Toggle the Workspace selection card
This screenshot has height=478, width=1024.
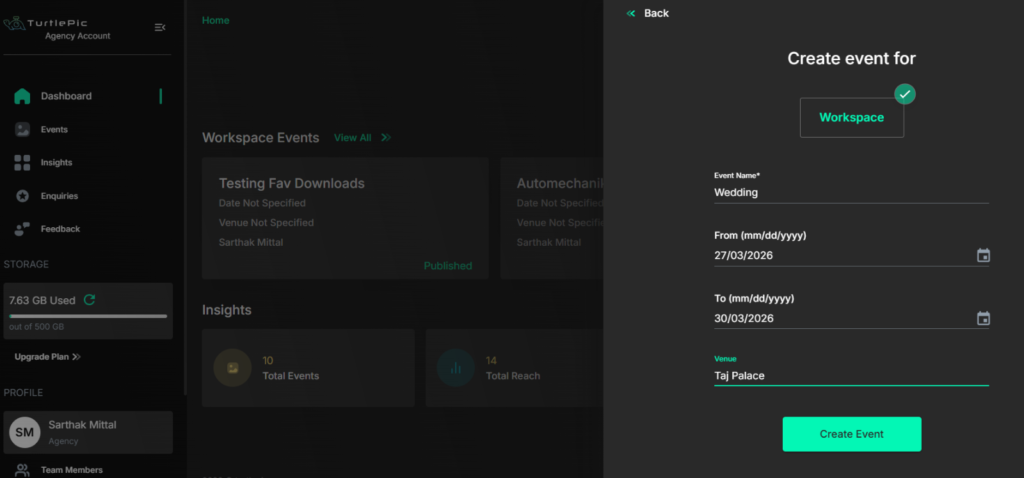coord(851,117)
